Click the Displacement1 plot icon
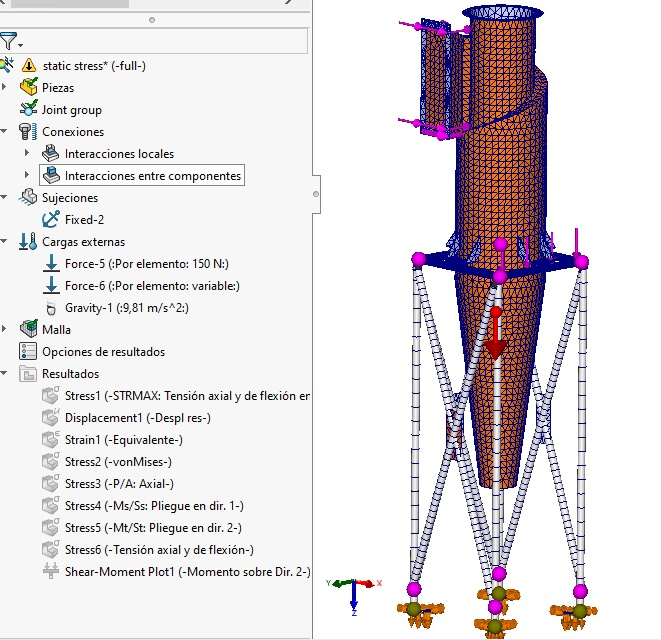661x640 pixels. pyautogui.click(x=51, y=417)
